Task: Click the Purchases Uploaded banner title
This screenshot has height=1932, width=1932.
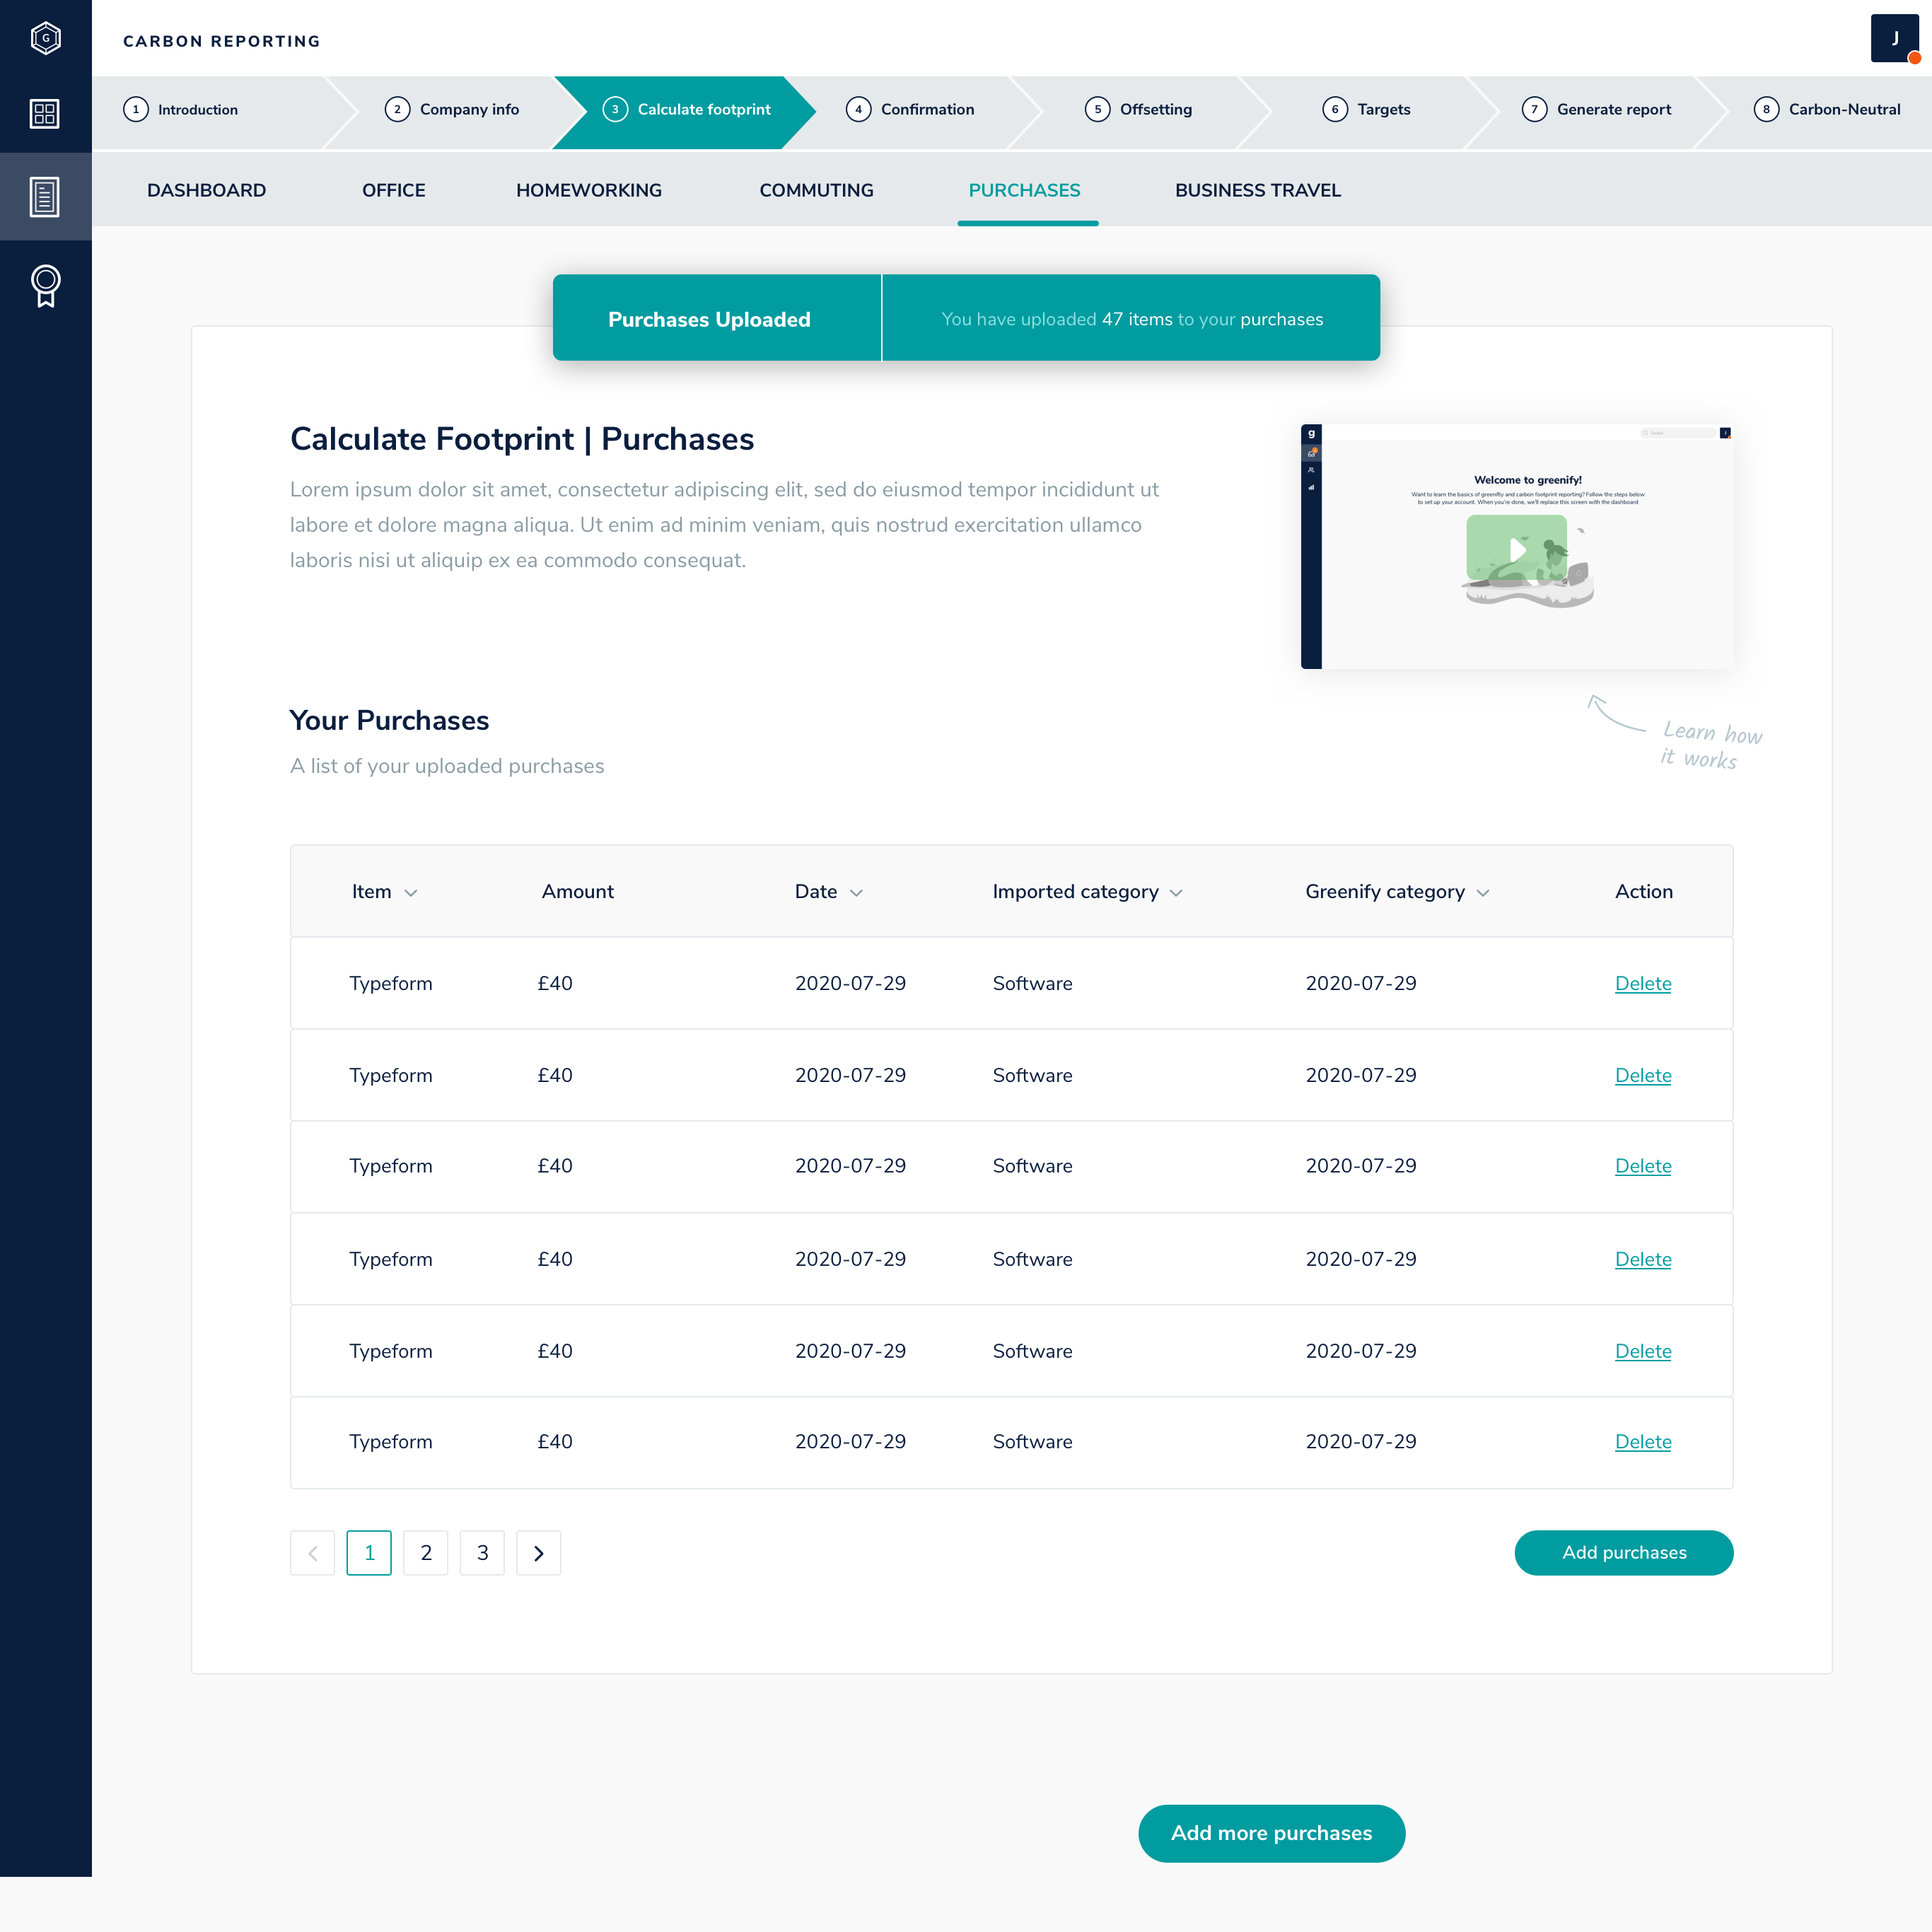Action: click(x=709, y=320)
